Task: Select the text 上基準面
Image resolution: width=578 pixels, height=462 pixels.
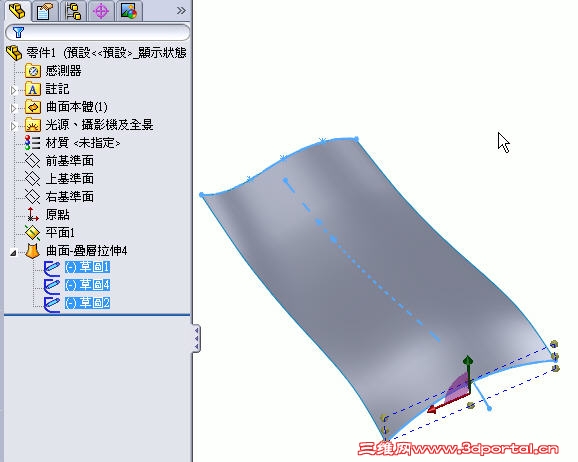Action: point(69,178)
